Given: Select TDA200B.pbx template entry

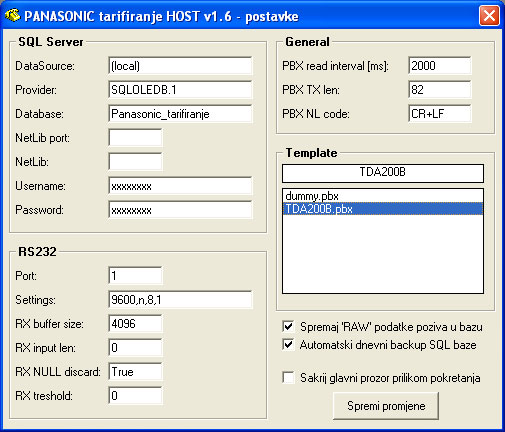Looking at the screenshot, I should point(383,209).
